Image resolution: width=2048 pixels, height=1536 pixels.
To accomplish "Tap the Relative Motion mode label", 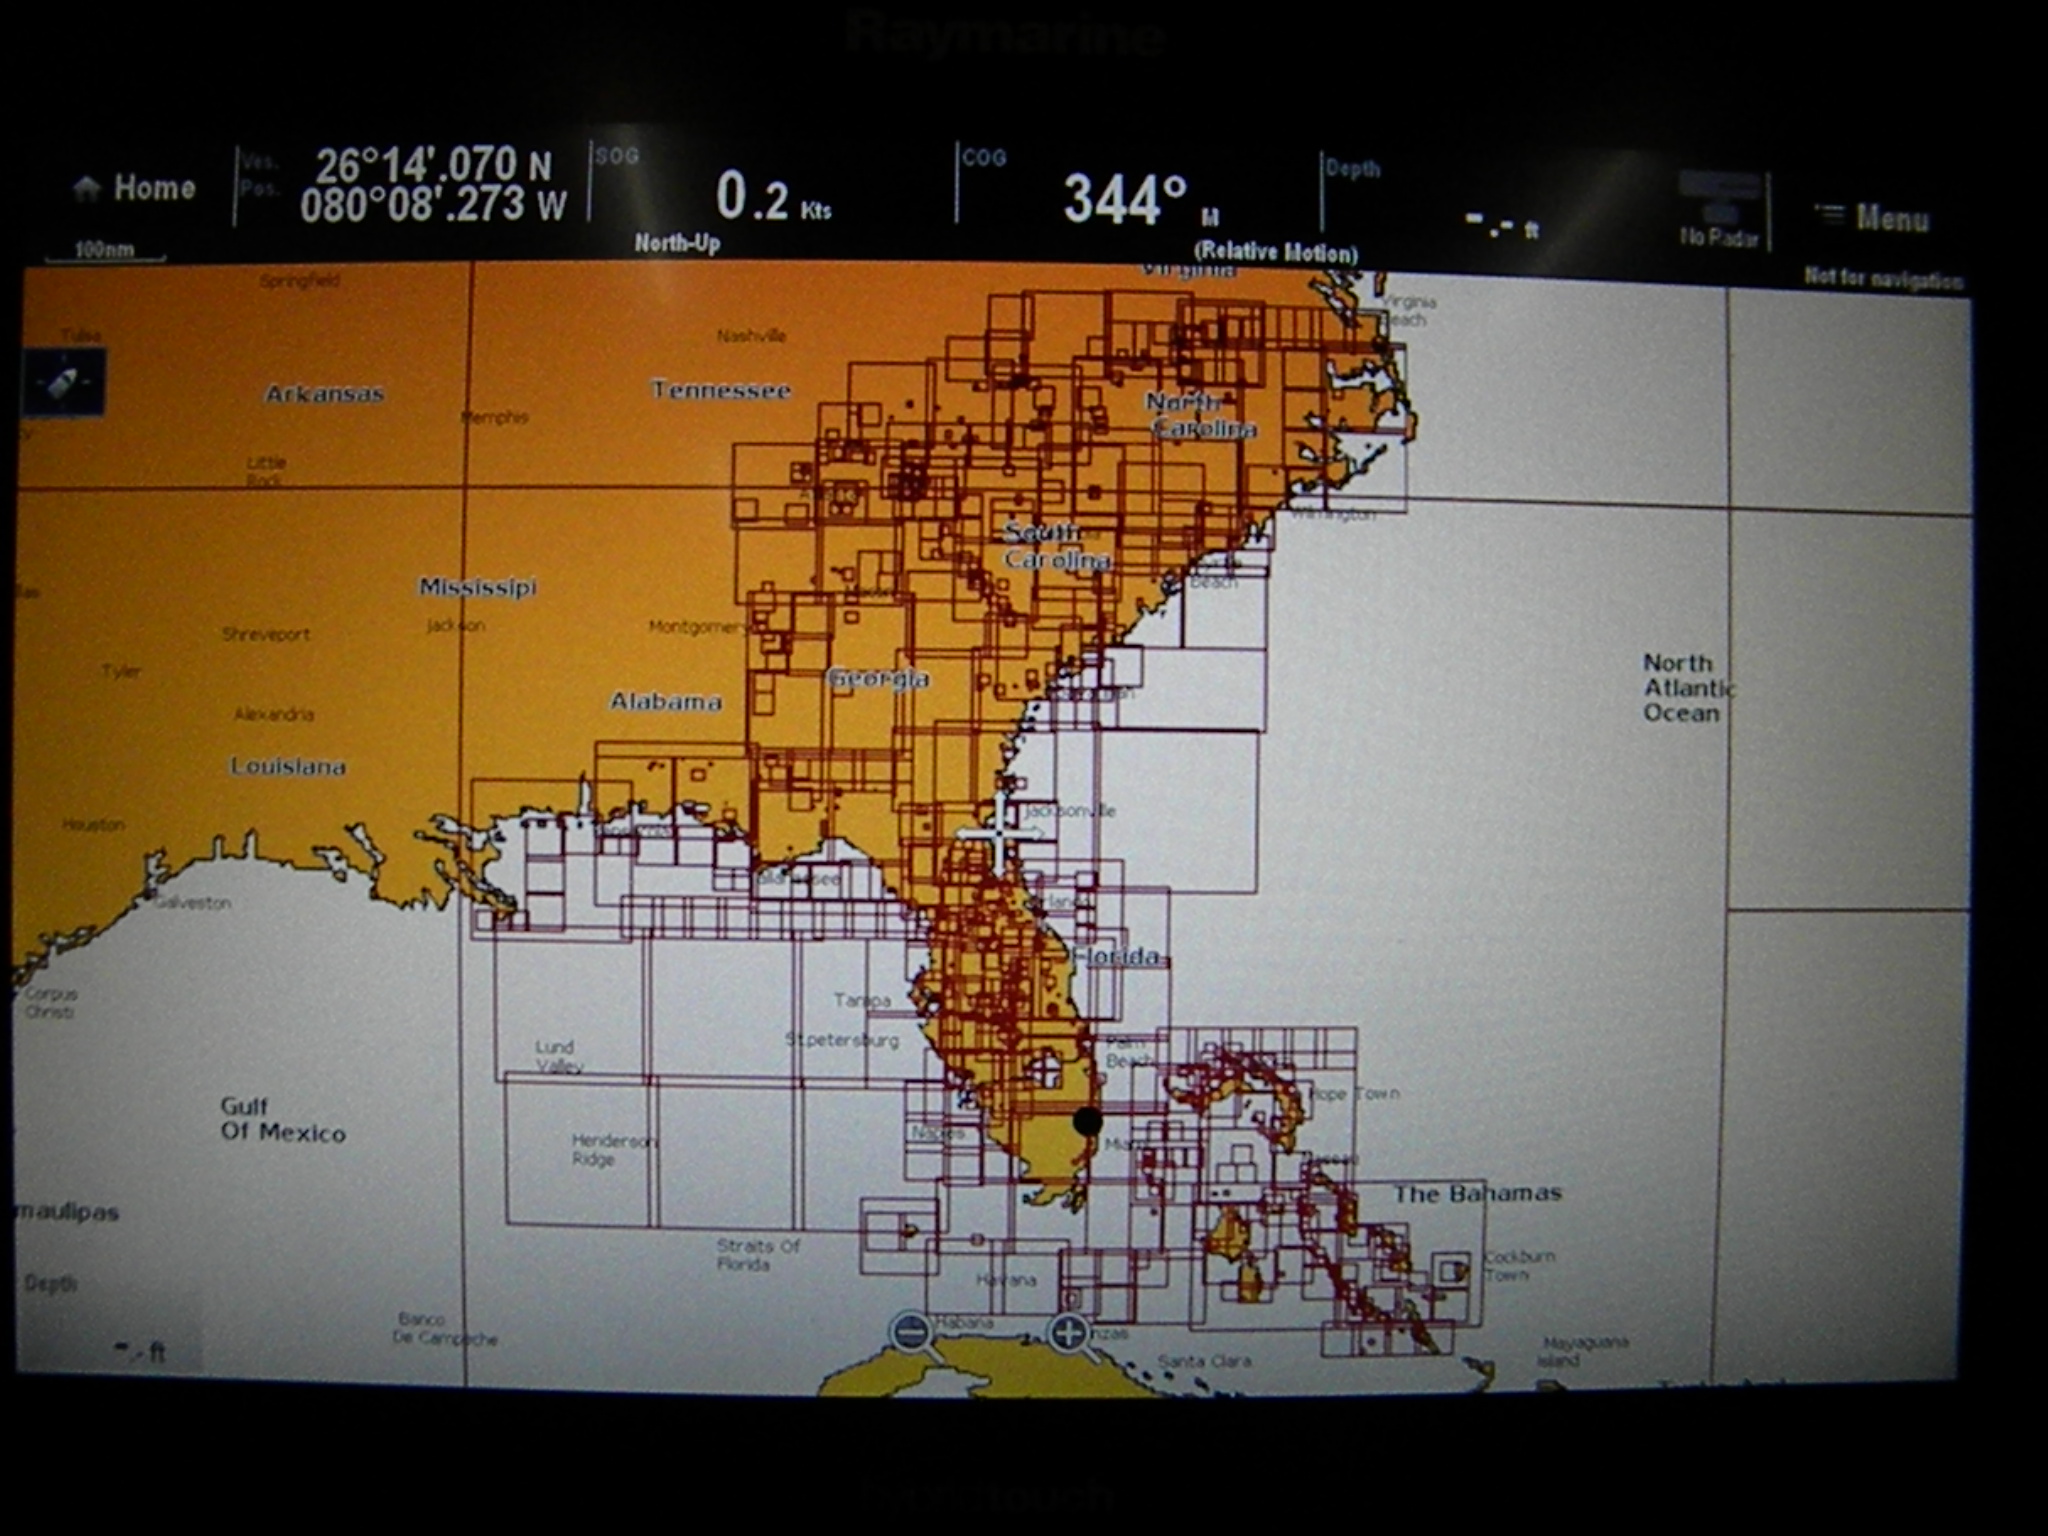I will pos(1276,252).
